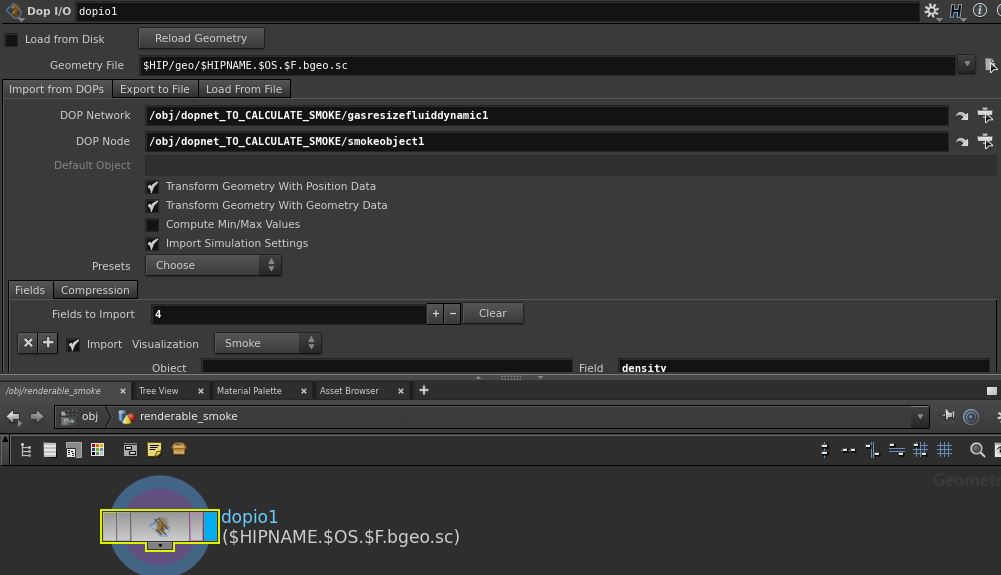This screenshot has height=575, width=1001.
Task: Delete the density field entry with X
Action: pyautogui.click(x=28, y=343)
